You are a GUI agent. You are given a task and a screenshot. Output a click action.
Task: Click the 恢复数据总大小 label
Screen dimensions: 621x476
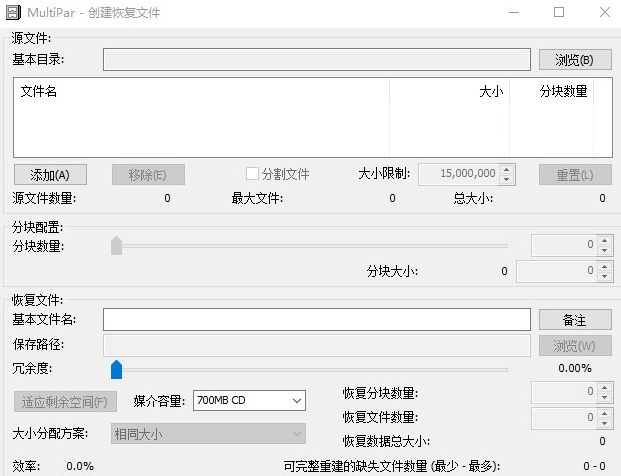click(x=386, y=441)
